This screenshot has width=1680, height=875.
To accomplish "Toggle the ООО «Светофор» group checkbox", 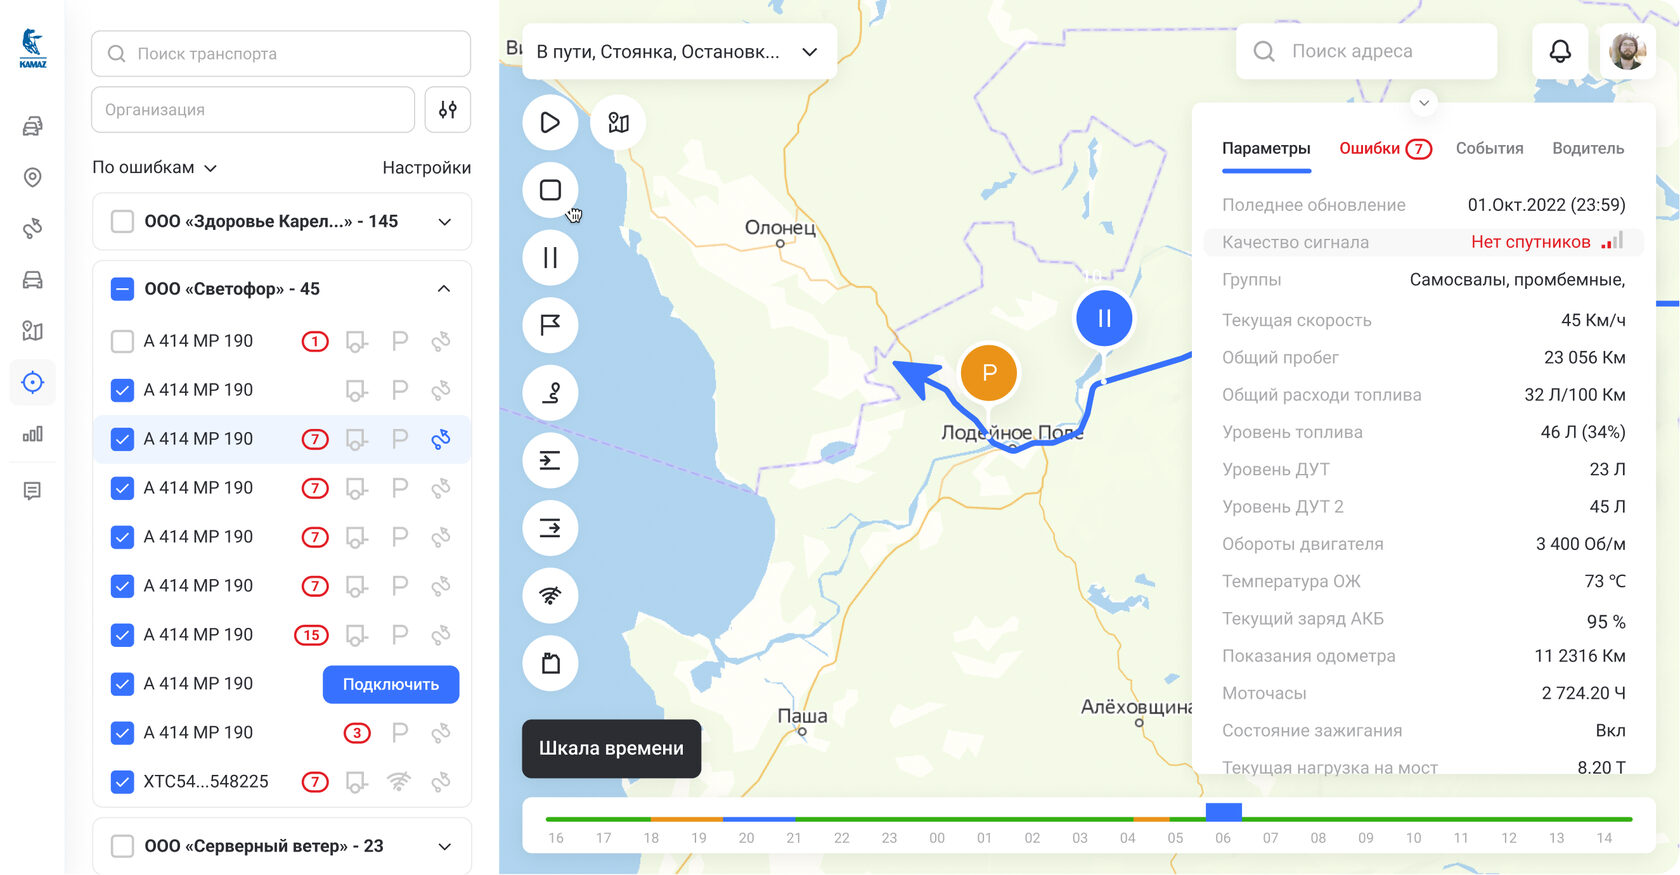I will point(122,289).
